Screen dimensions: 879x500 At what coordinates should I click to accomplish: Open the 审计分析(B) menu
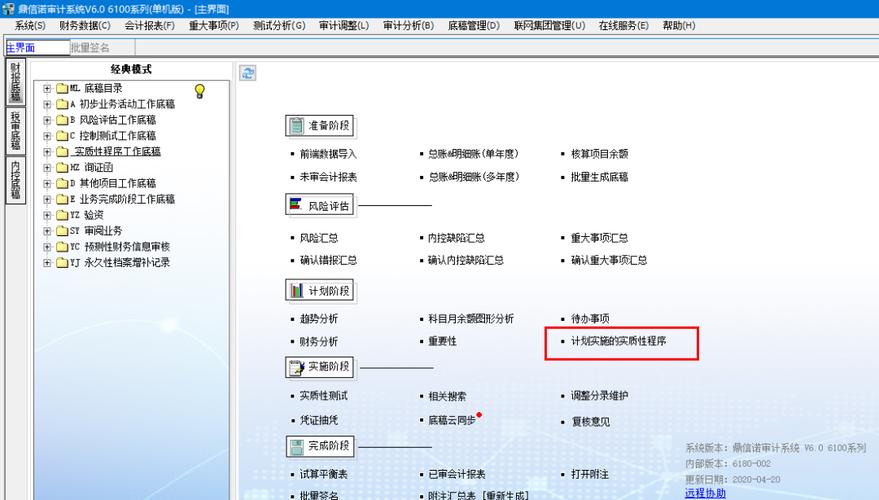[x=408, y=26]
